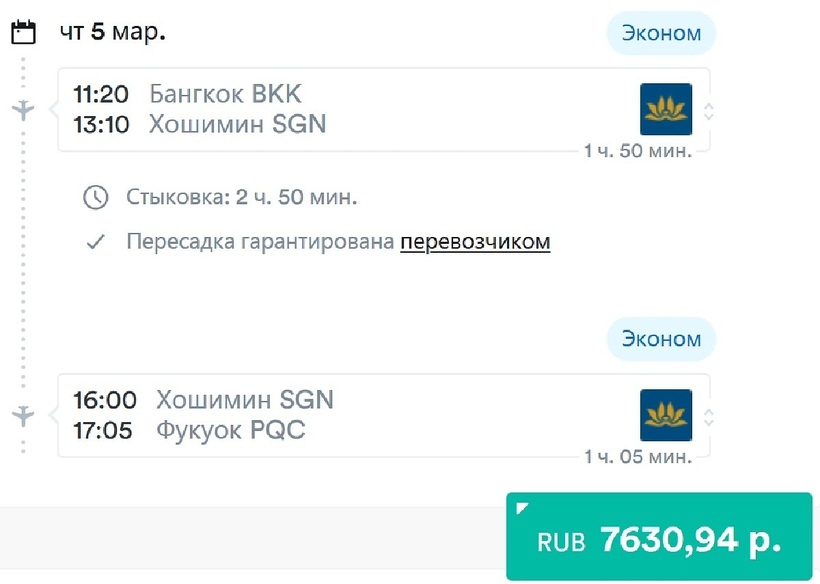Screen dimensions: 820x584
Task: Click the Бангкок BKK departure airport
Action: click(225, 95)
